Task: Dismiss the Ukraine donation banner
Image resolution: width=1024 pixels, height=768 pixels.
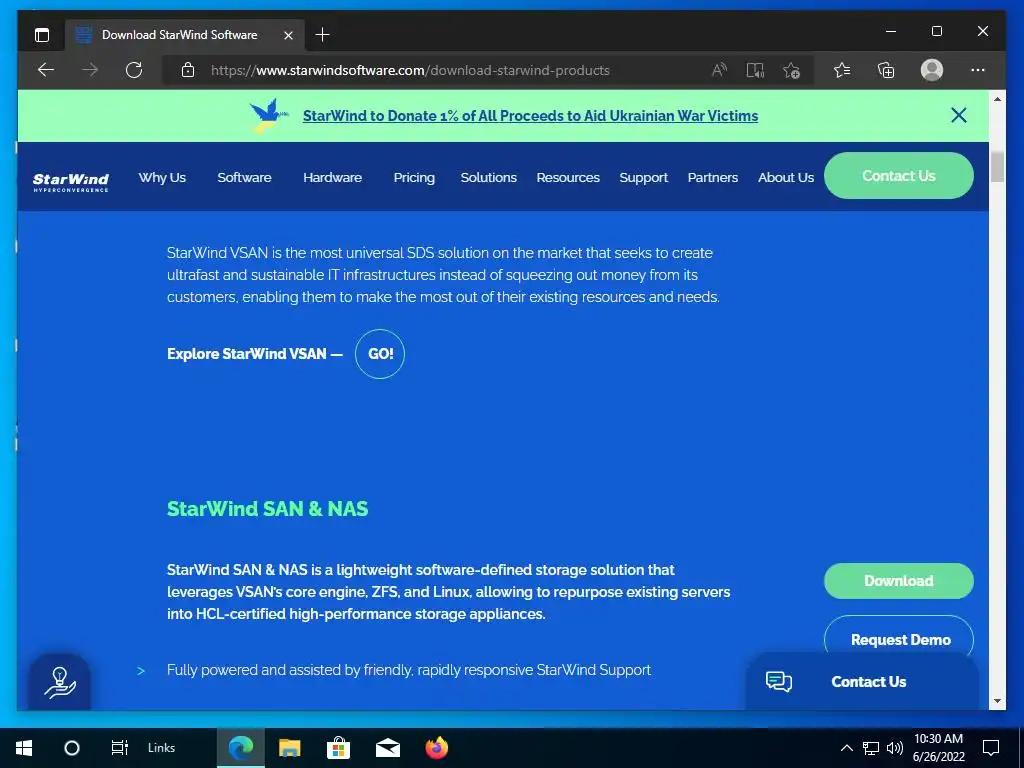Action: tap(959, 116)
